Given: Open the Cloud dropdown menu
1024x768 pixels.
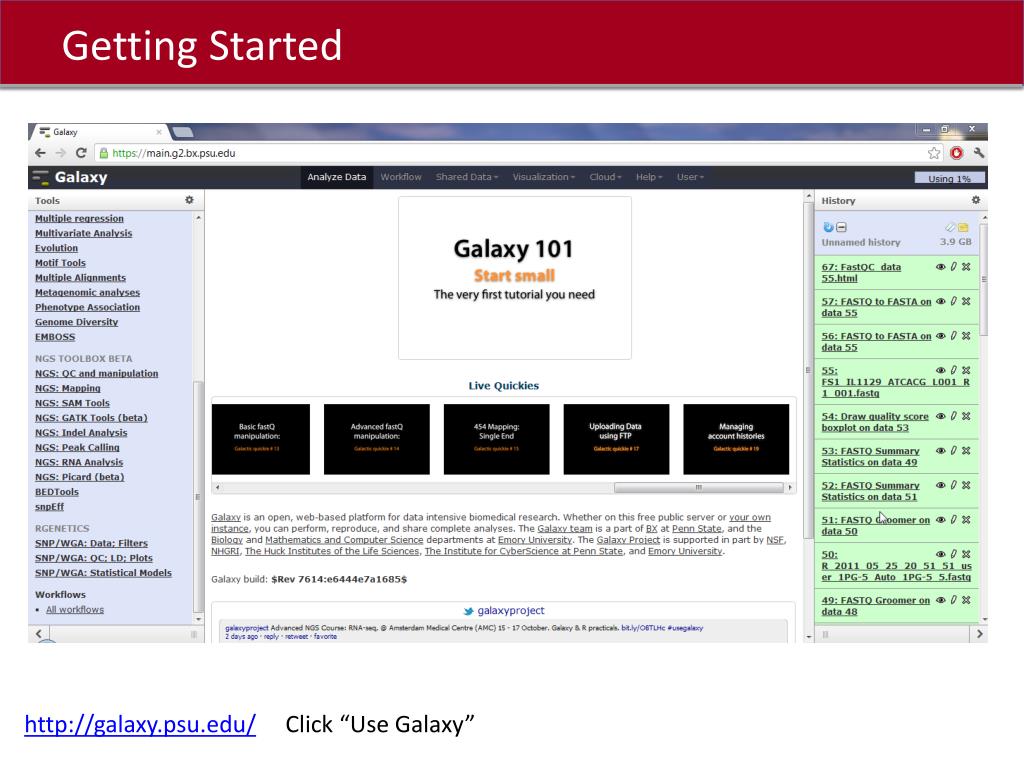Looking at the screenshot, I should [x=605, y=177].
